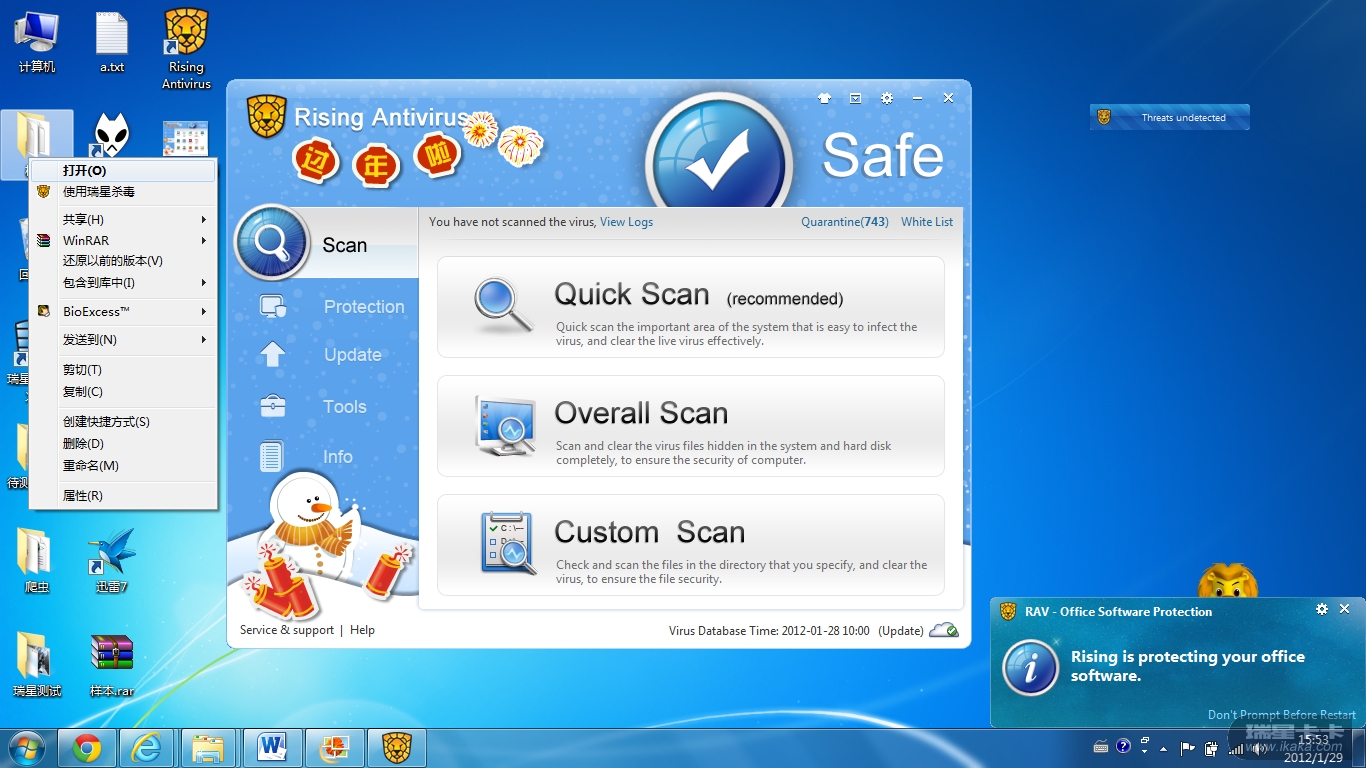Click the Custom Scan checklist icon

tap(507, 543)
